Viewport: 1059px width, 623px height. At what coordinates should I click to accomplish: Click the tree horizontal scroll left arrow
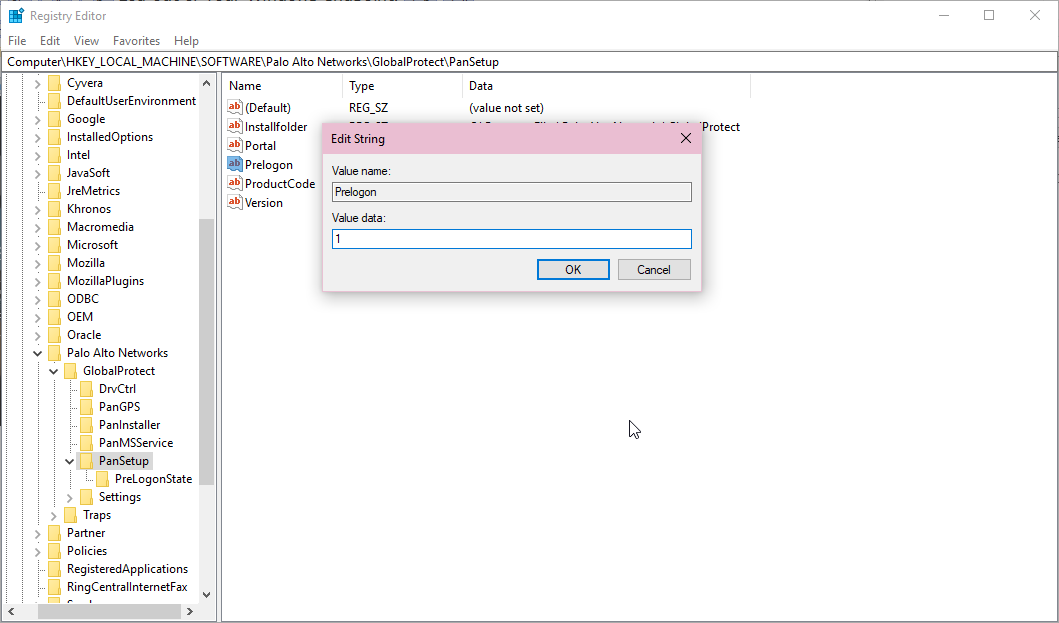click(11, 612)
